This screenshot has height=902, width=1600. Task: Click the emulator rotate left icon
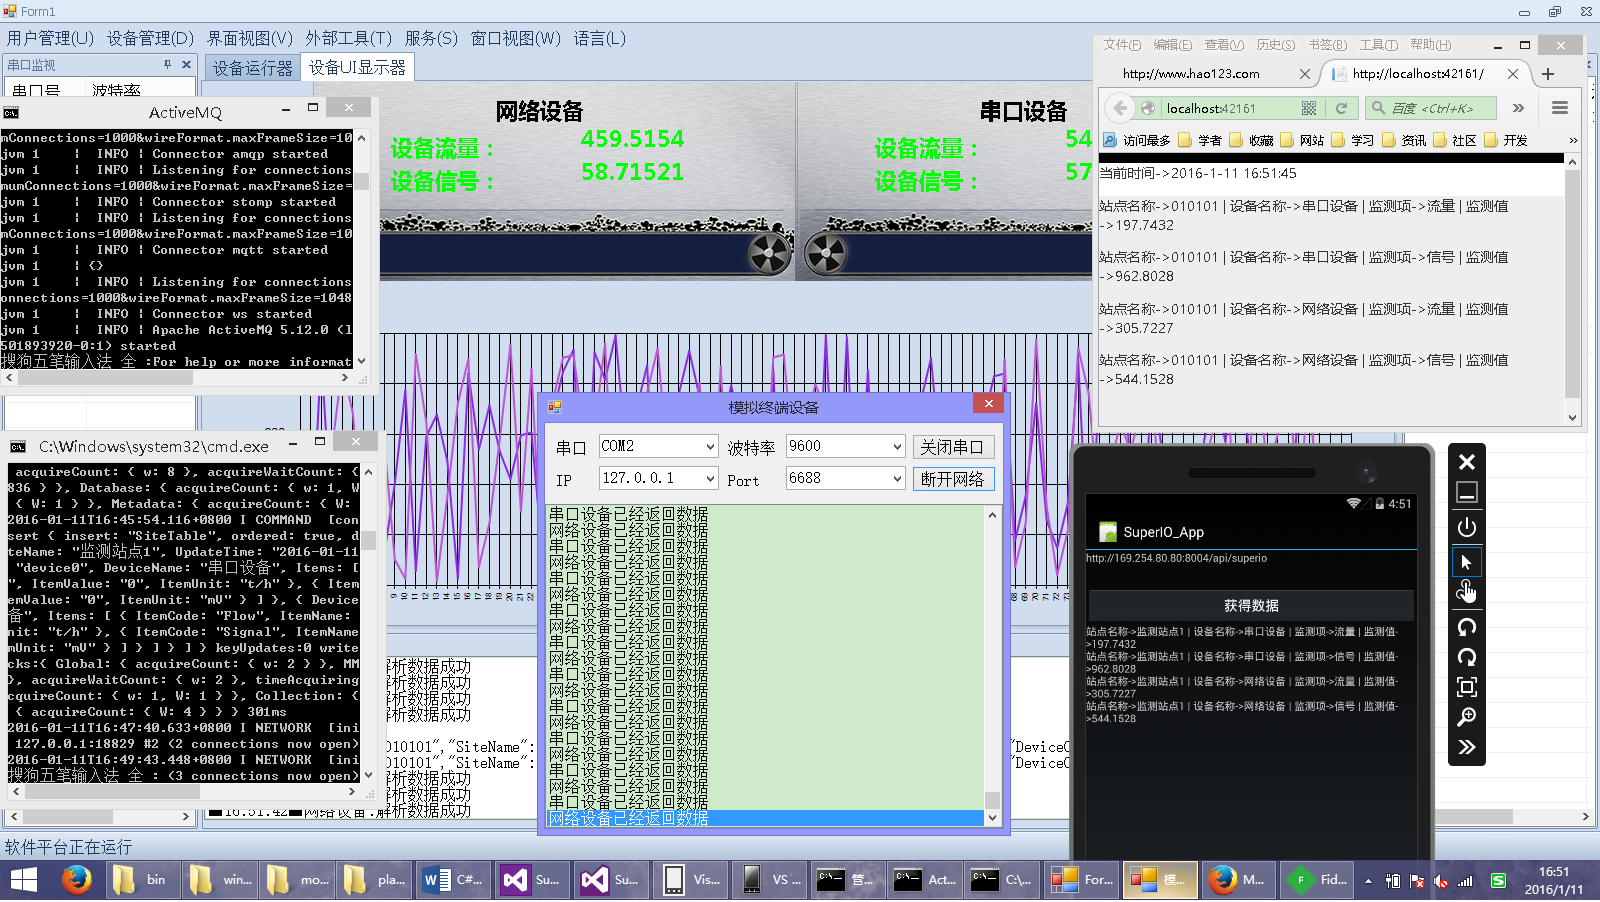coord(1466,627)
